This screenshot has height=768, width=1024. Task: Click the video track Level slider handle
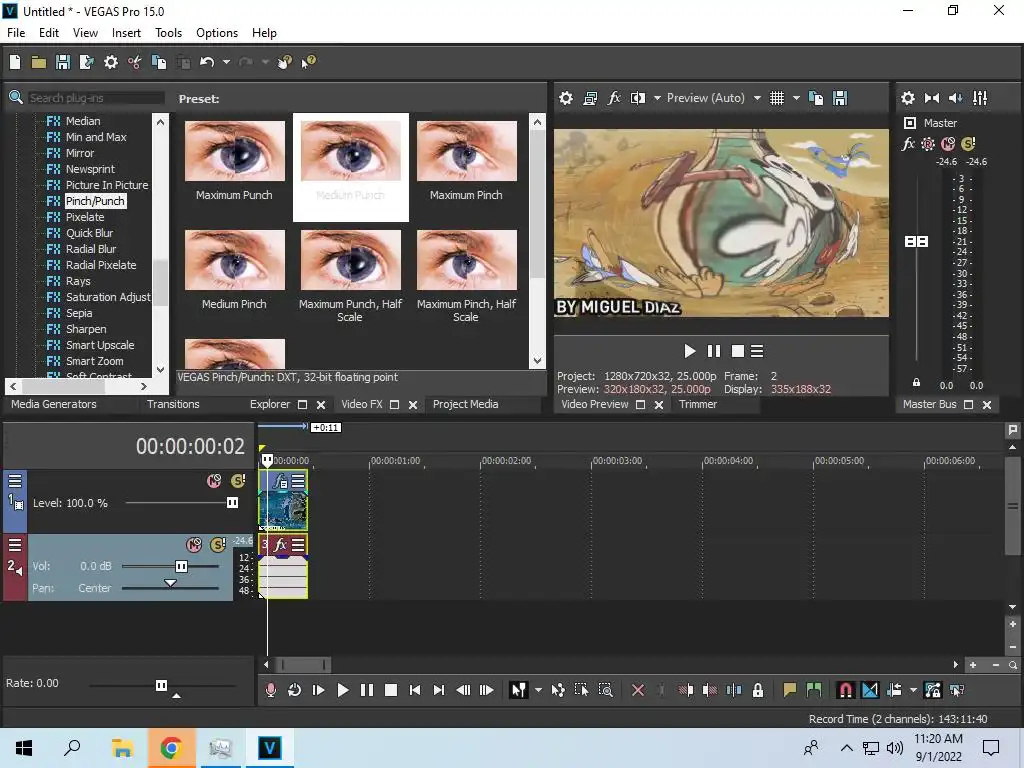coord(232,503)
